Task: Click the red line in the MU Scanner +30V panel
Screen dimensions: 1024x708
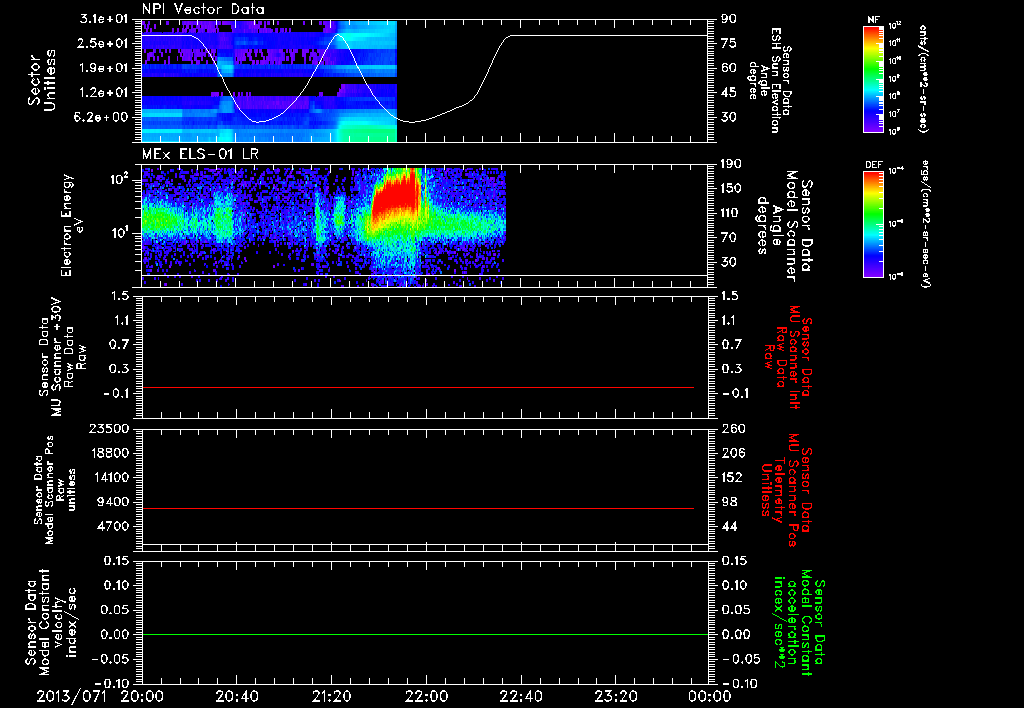Action: 418,387
